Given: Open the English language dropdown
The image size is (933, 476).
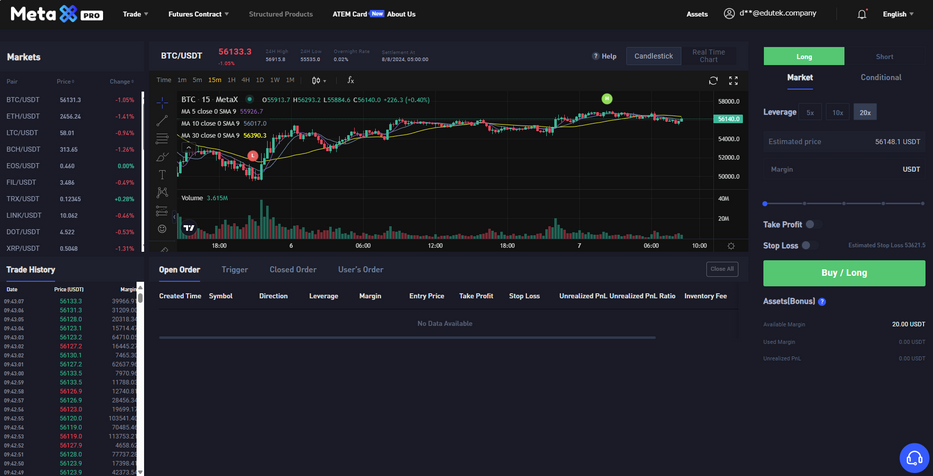Looking at the screenshot, I should [x=898, y=14].
